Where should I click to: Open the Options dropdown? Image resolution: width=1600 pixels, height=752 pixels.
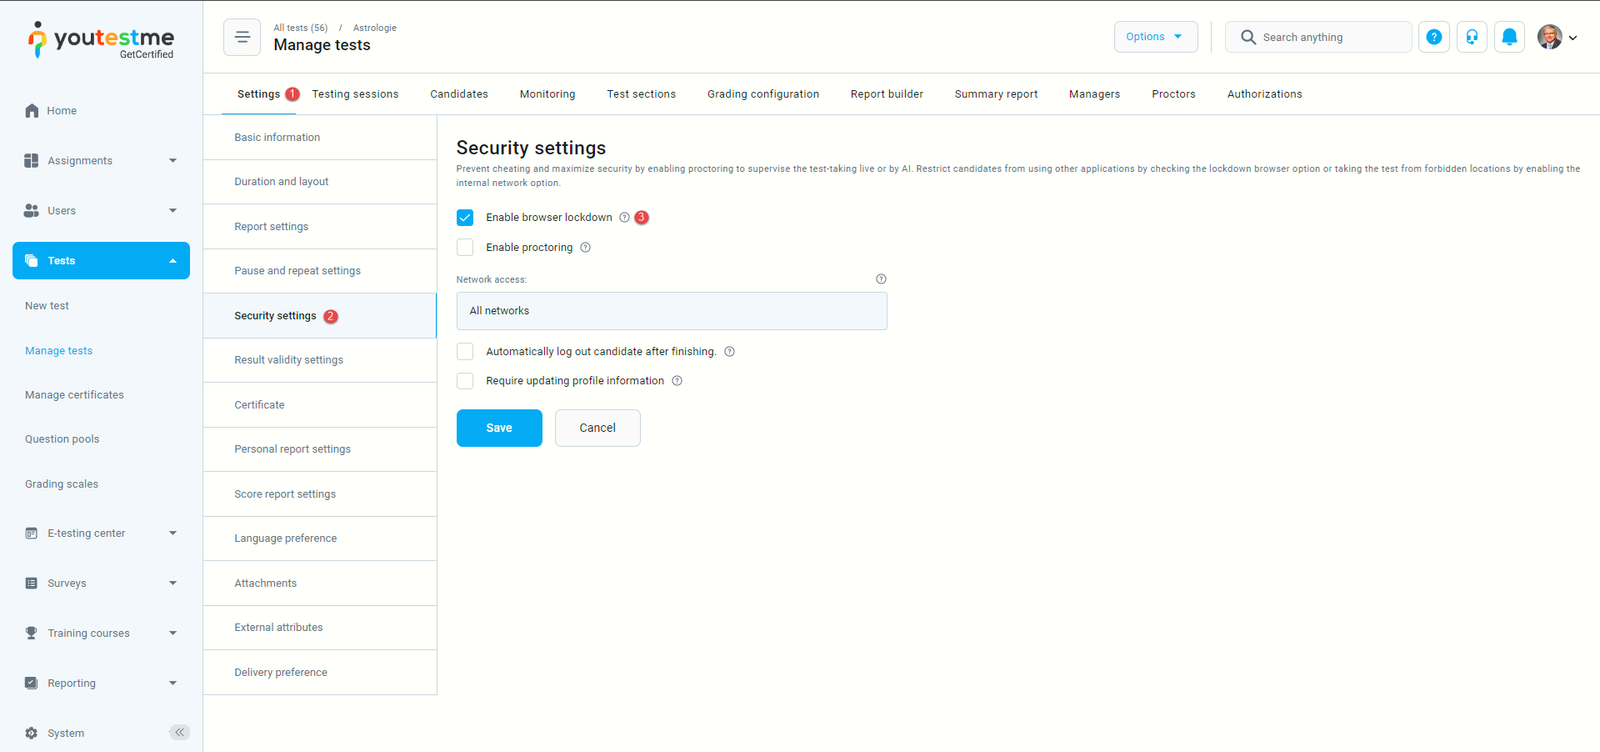tap(1155, 37)
